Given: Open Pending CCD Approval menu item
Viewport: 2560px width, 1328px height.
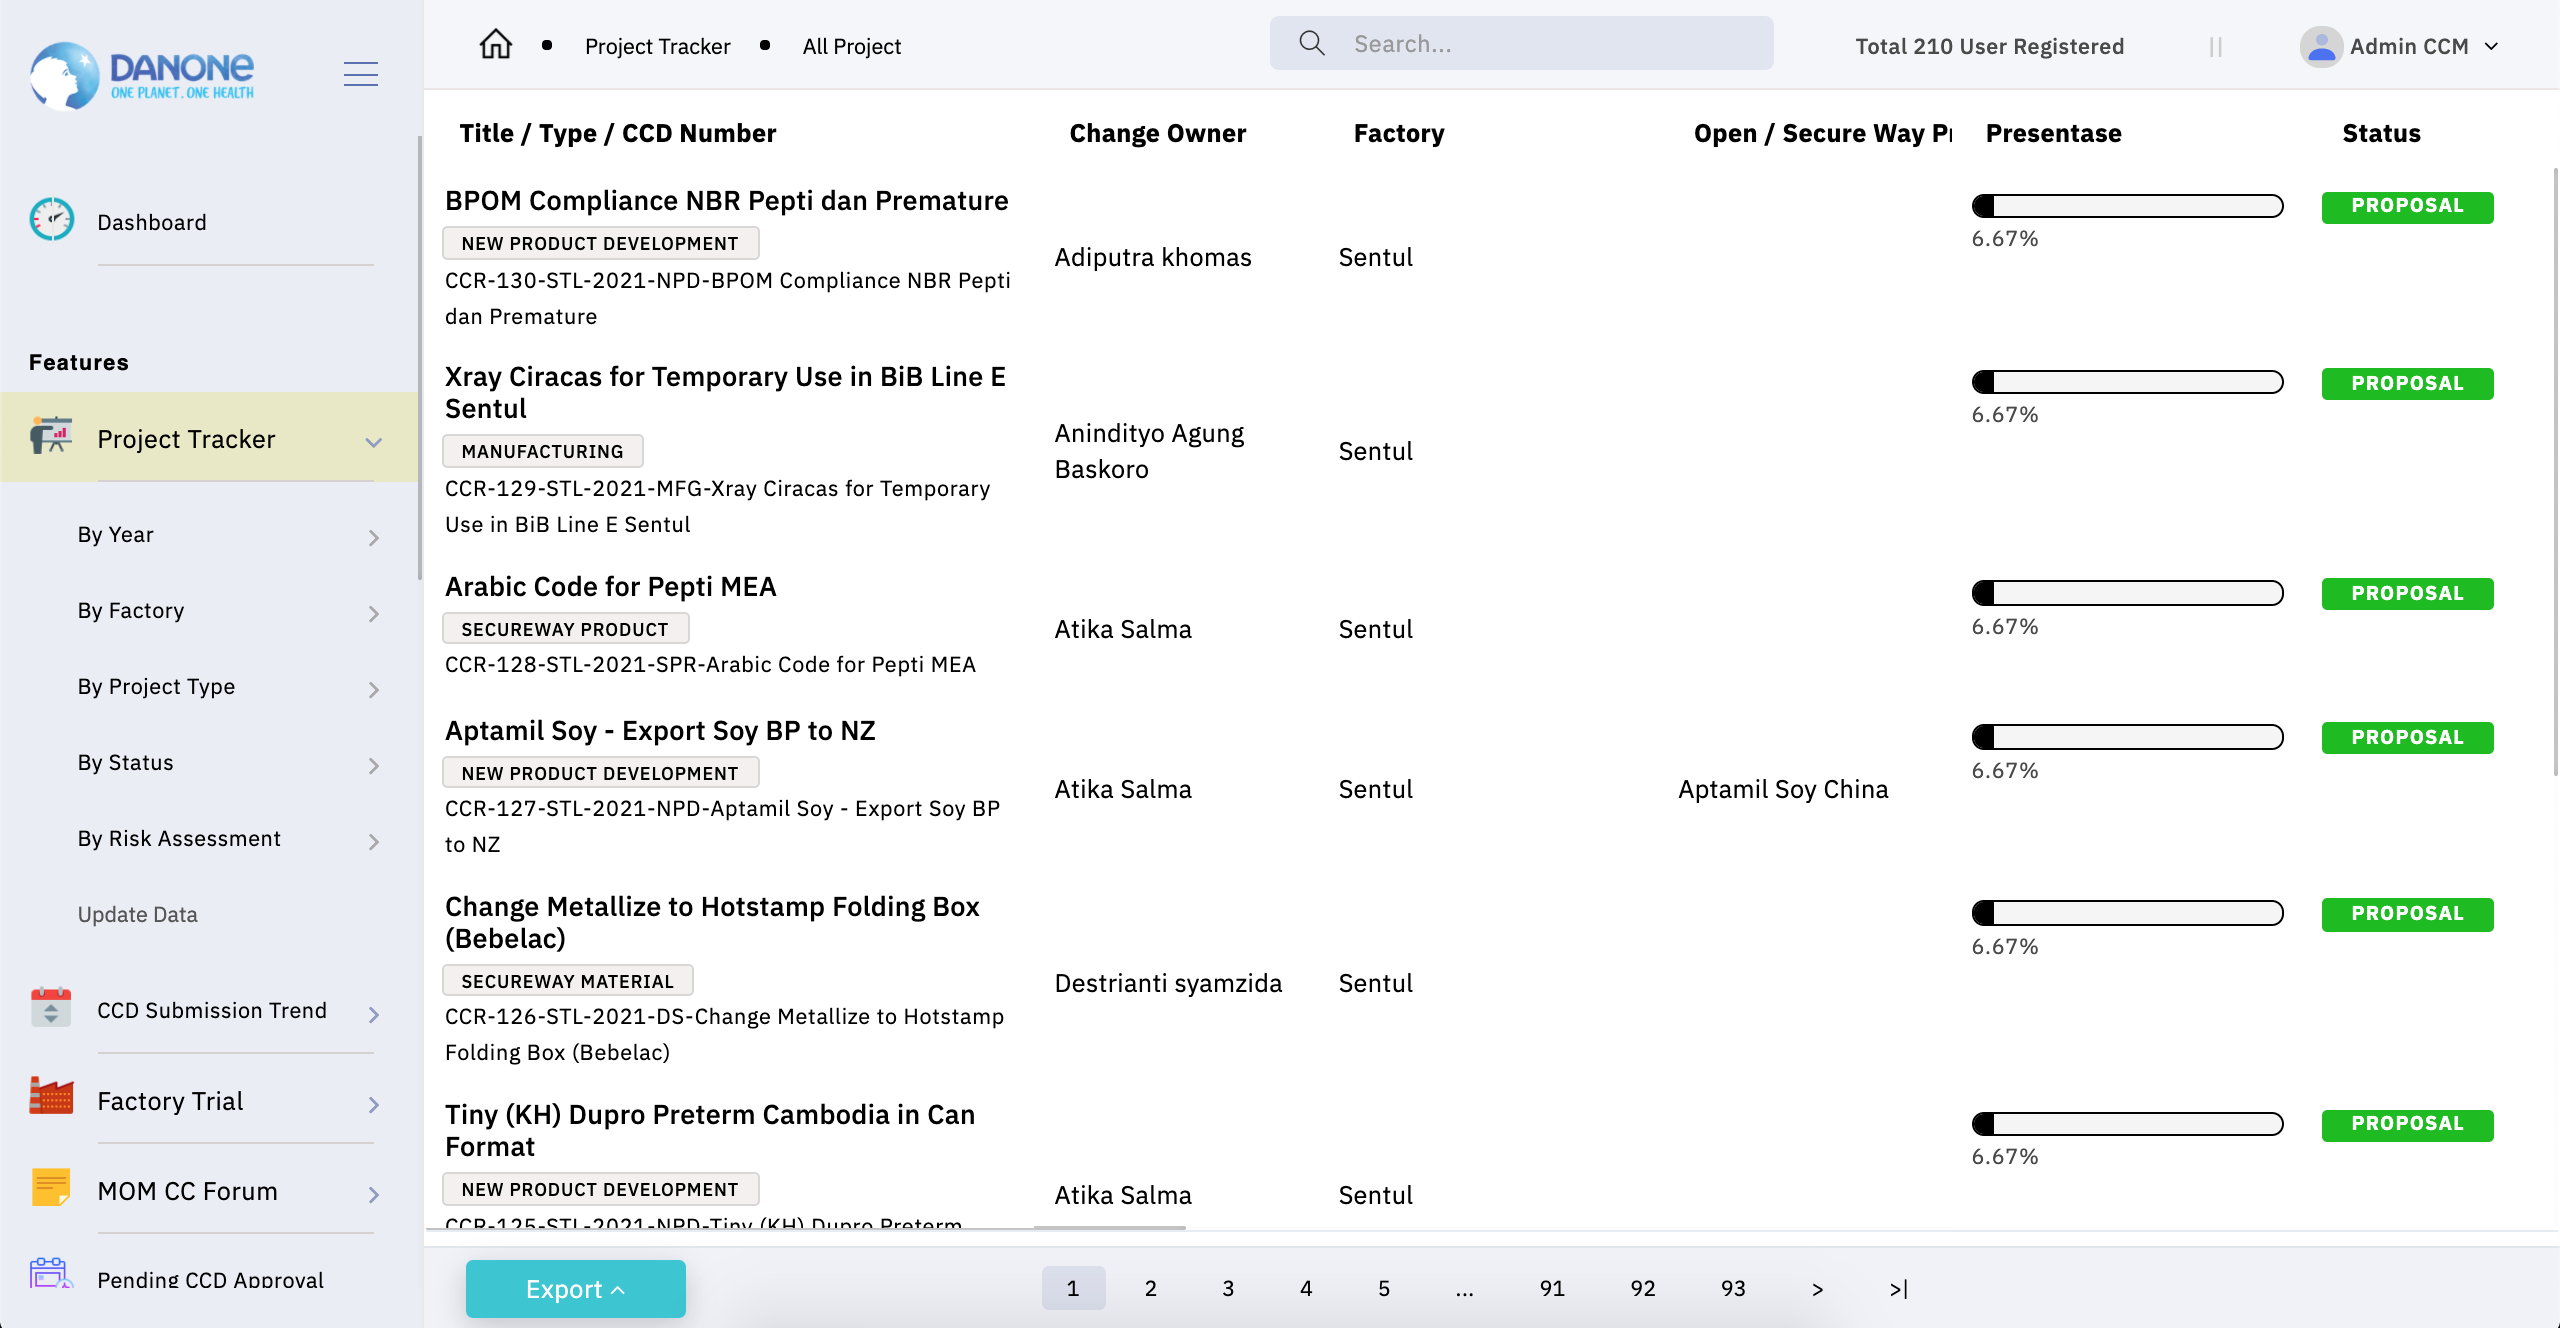Looking at the screenshot, I should point(210,1279).
